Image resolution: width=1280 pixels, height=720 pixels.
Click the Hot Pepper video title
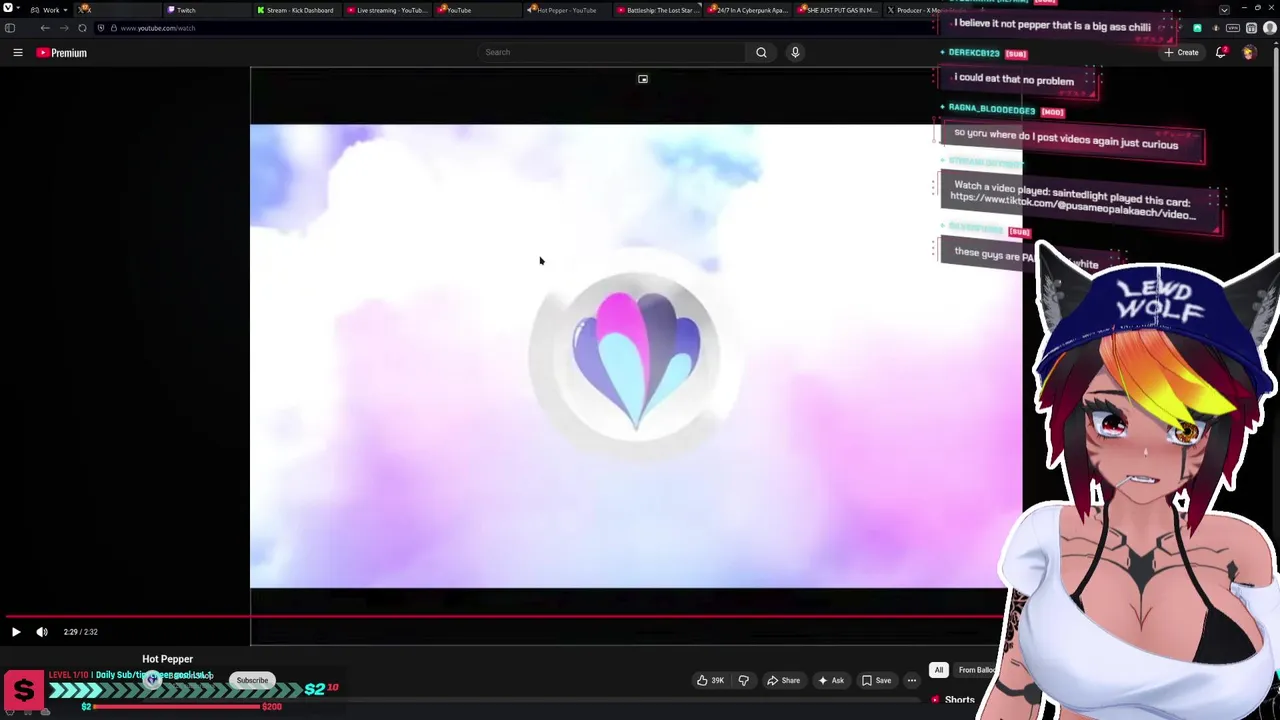pyautogui.click(x=167, y=659)
